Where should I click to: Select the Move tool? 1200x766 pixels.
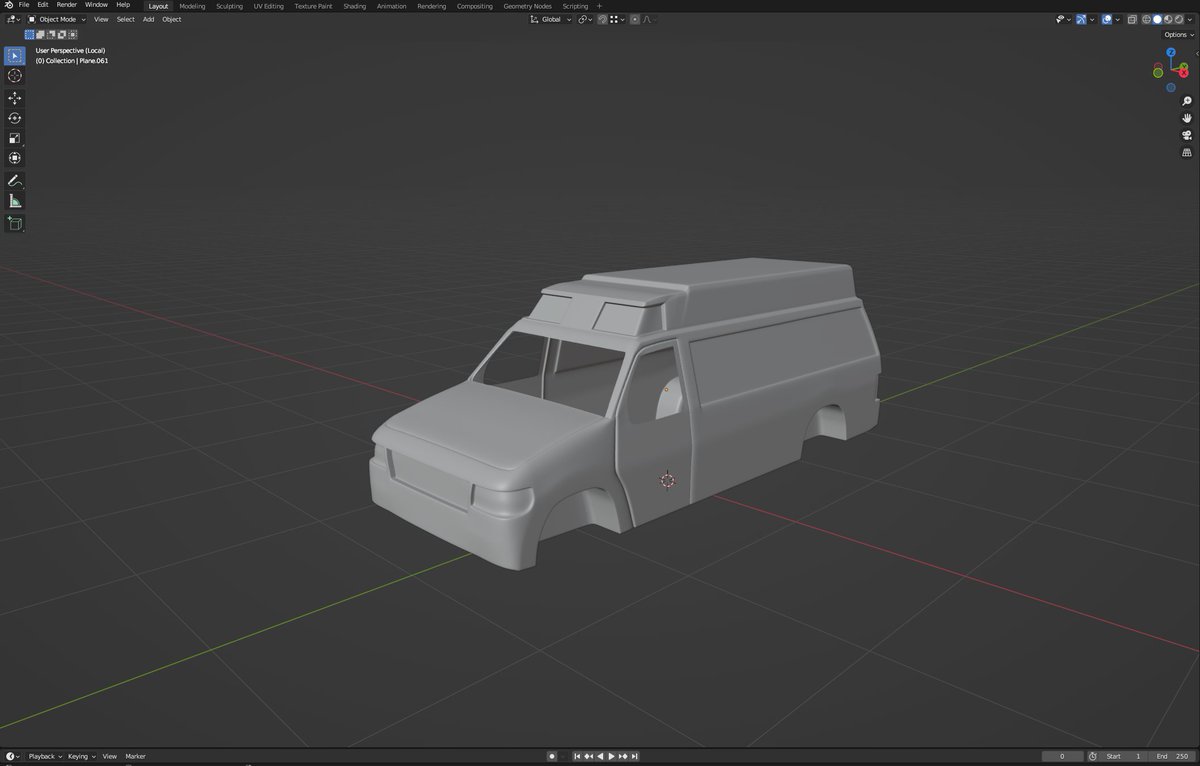pyautogui.click(x=15, y=98)
